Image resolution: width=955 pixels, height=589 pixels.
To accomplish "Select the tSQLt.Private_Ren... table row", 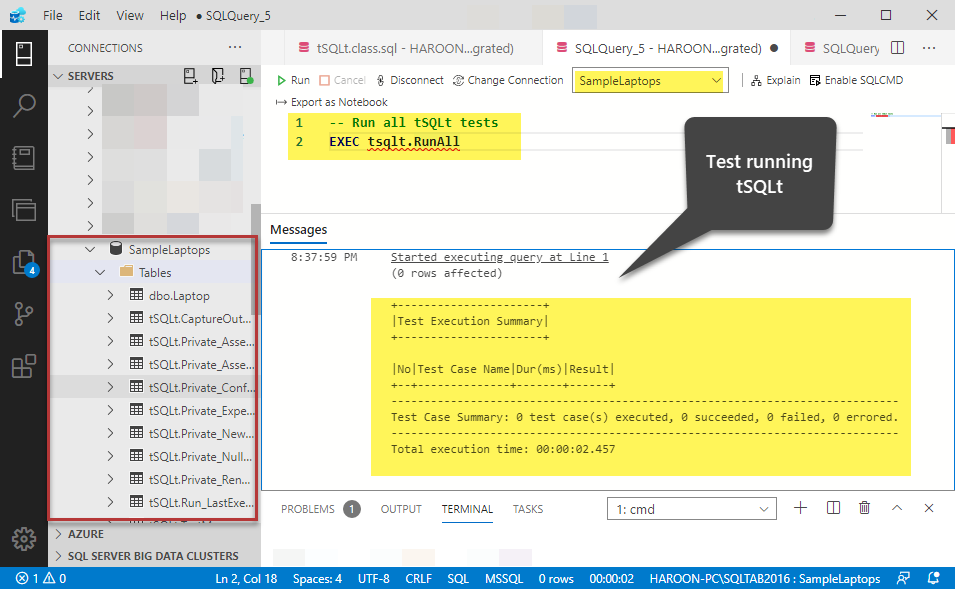I will pos(154,480).
